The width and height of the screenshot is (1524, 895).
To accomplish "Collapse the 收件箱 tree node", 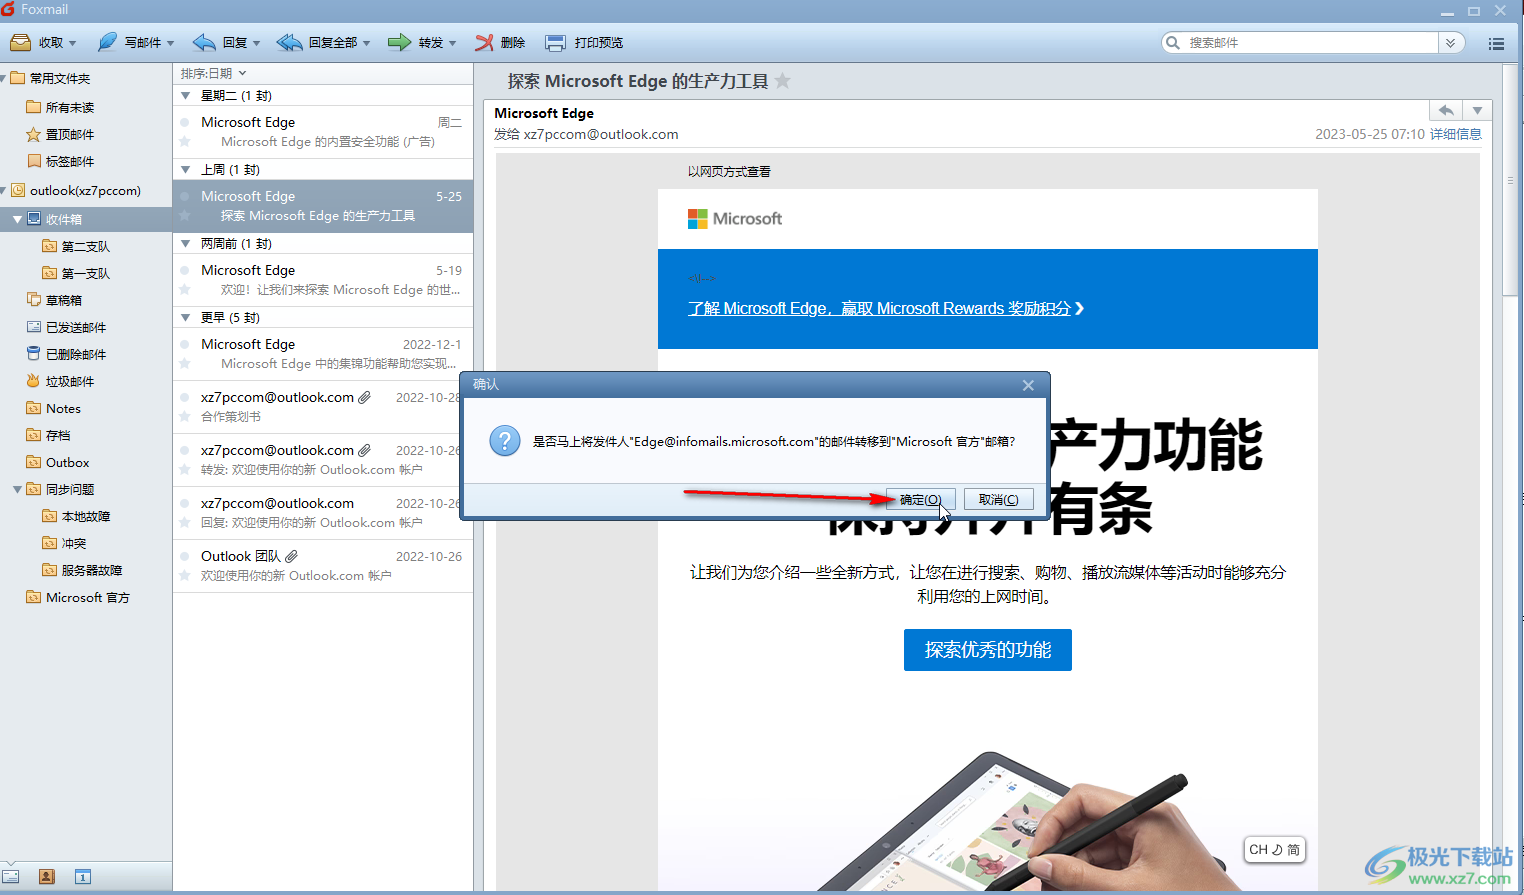I will coord(17,219).
